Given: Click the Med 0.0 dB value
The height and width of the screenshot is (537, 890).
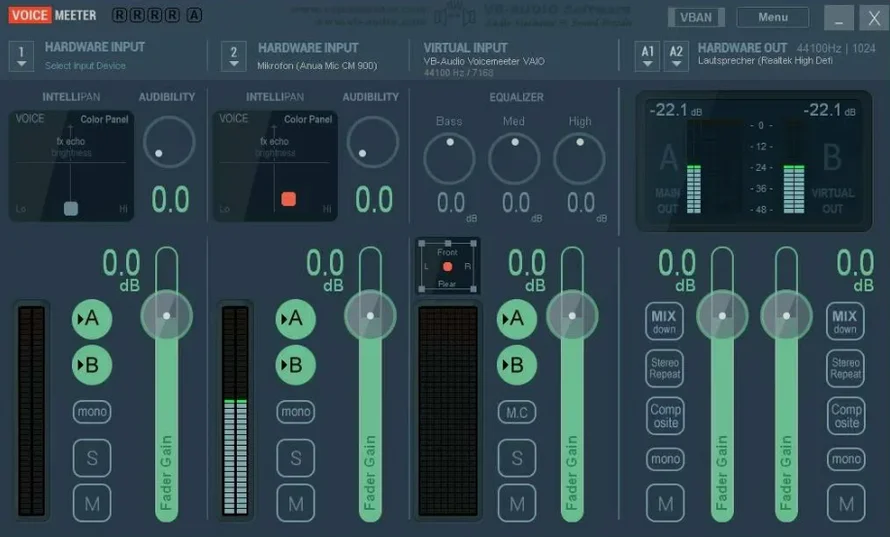Looking at the screenshot, I should 516,204.
